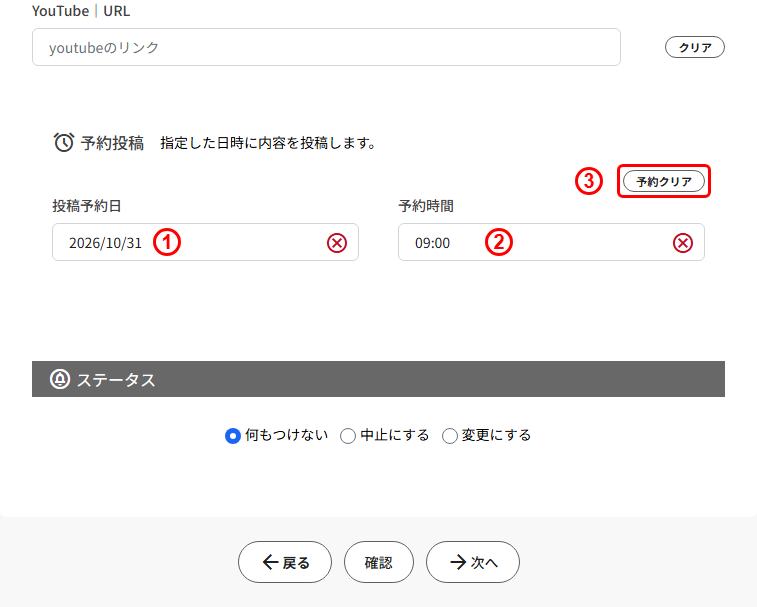This screenshot has height=607, width=757.
Task: Select the 変更にする radio option
Action: 449,436
